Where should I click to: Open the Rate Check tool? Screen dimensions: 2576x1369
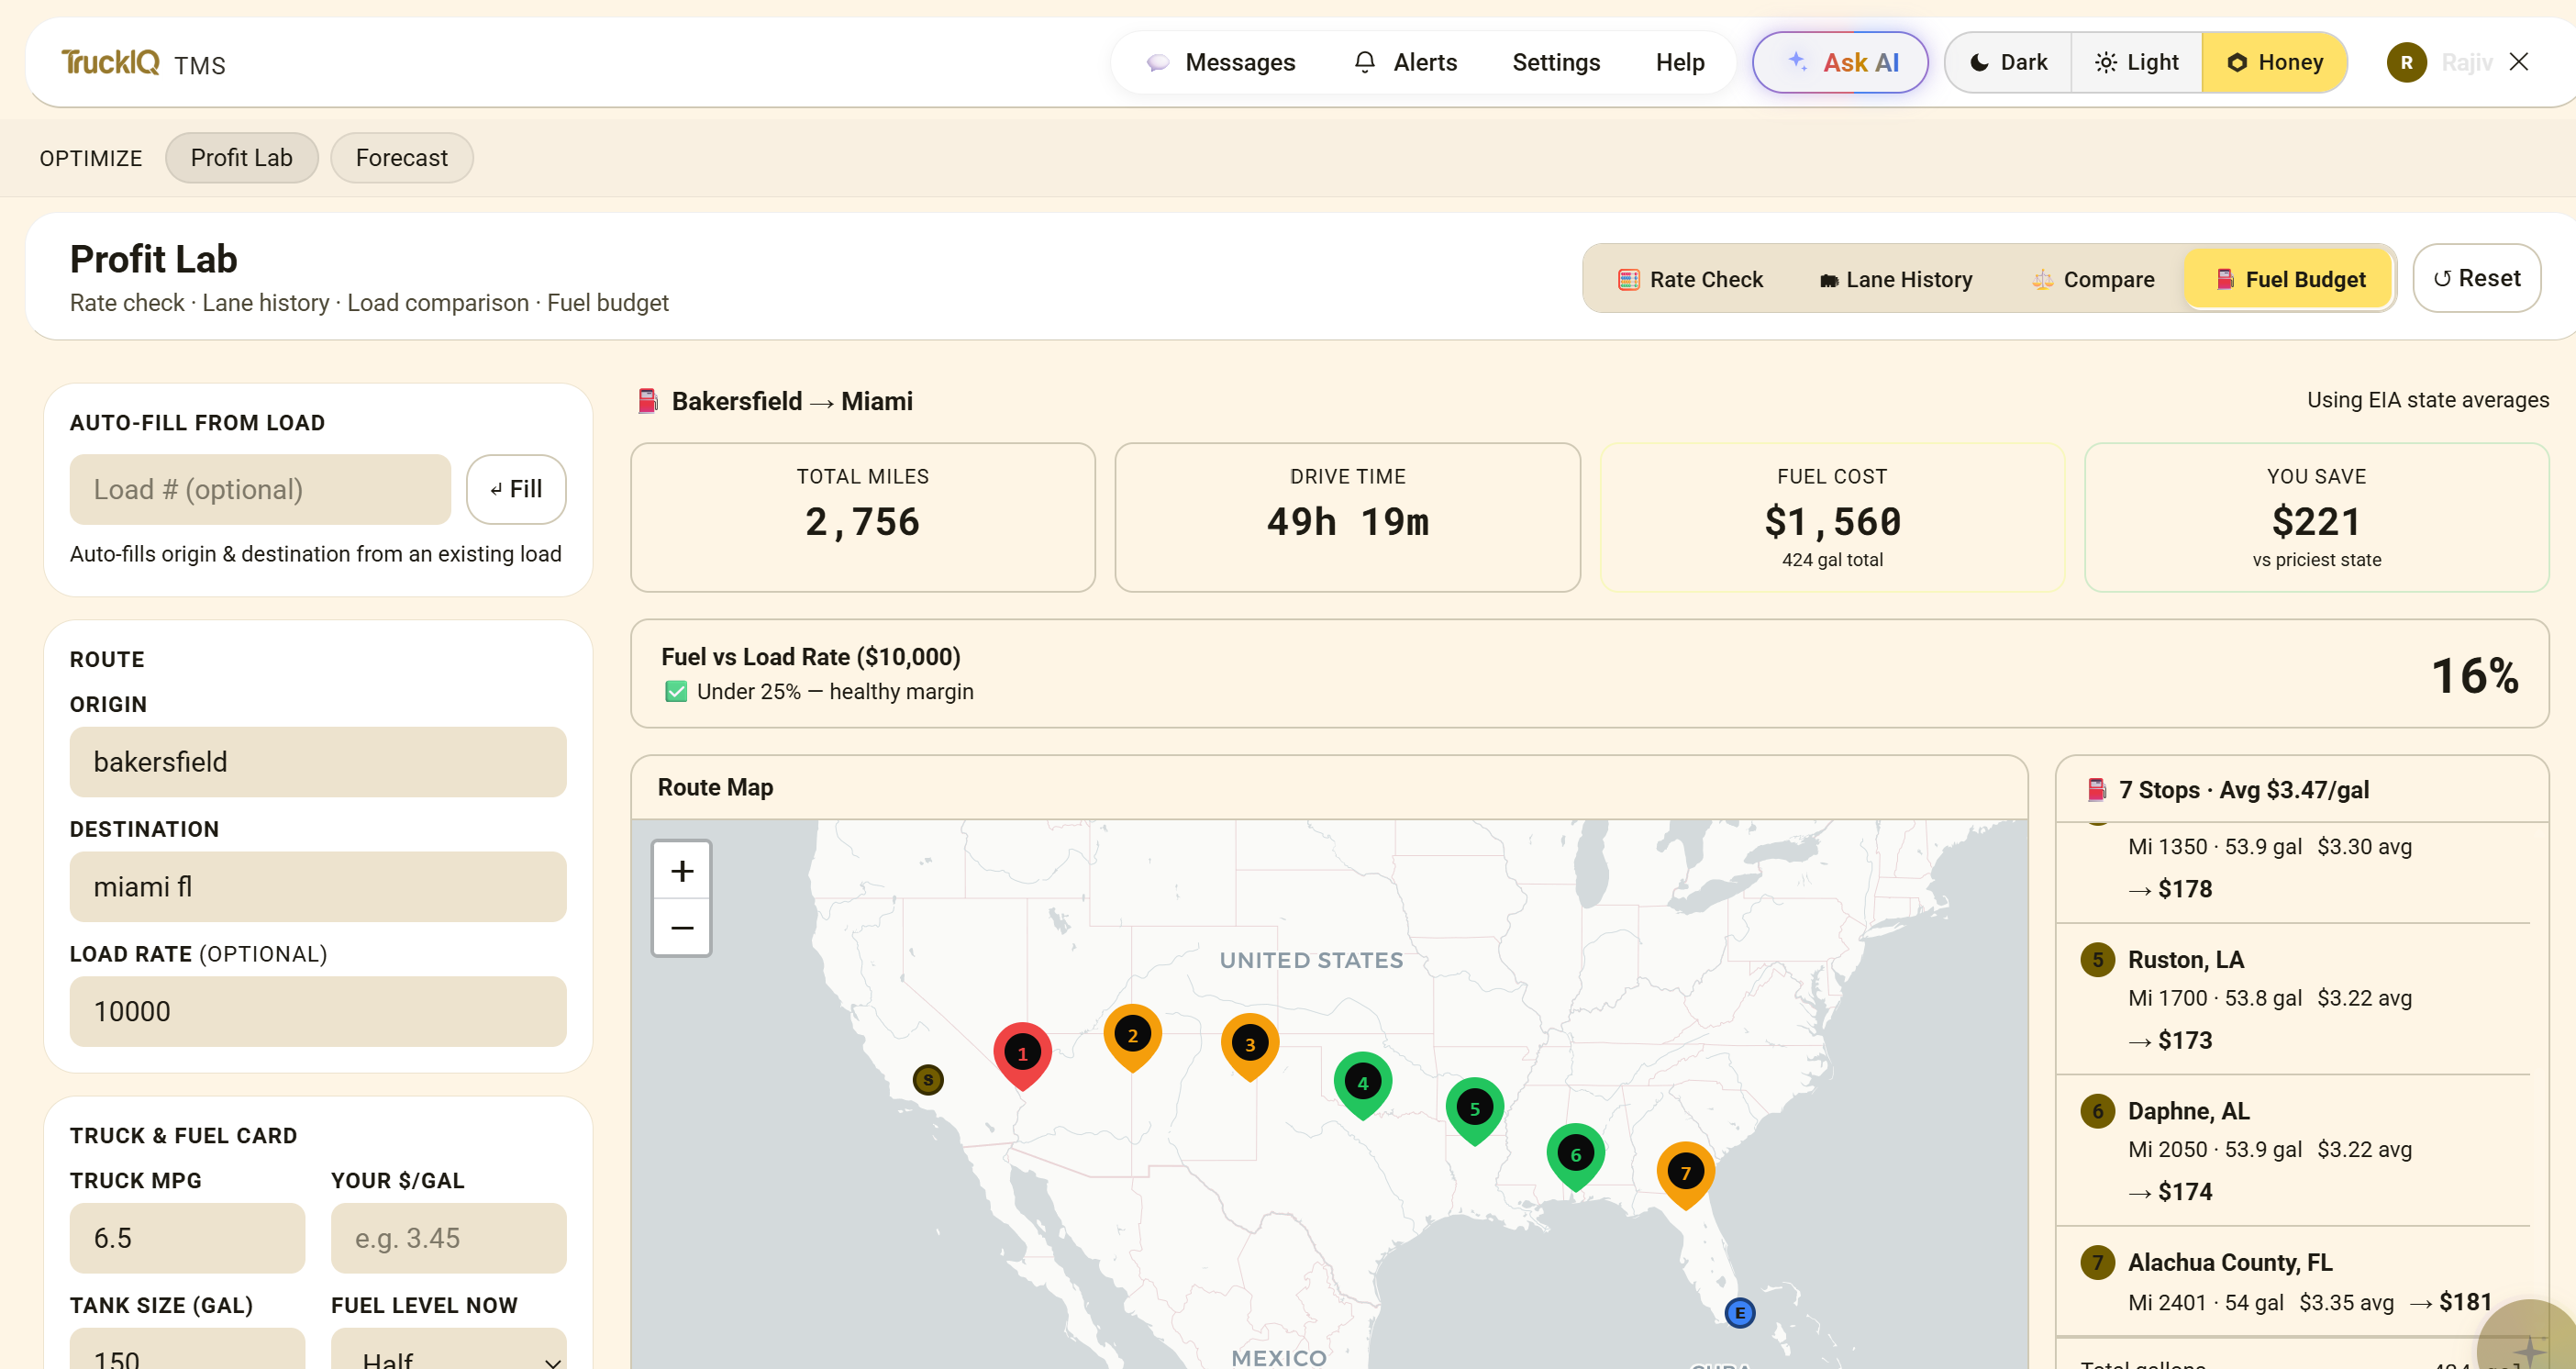1690,279
